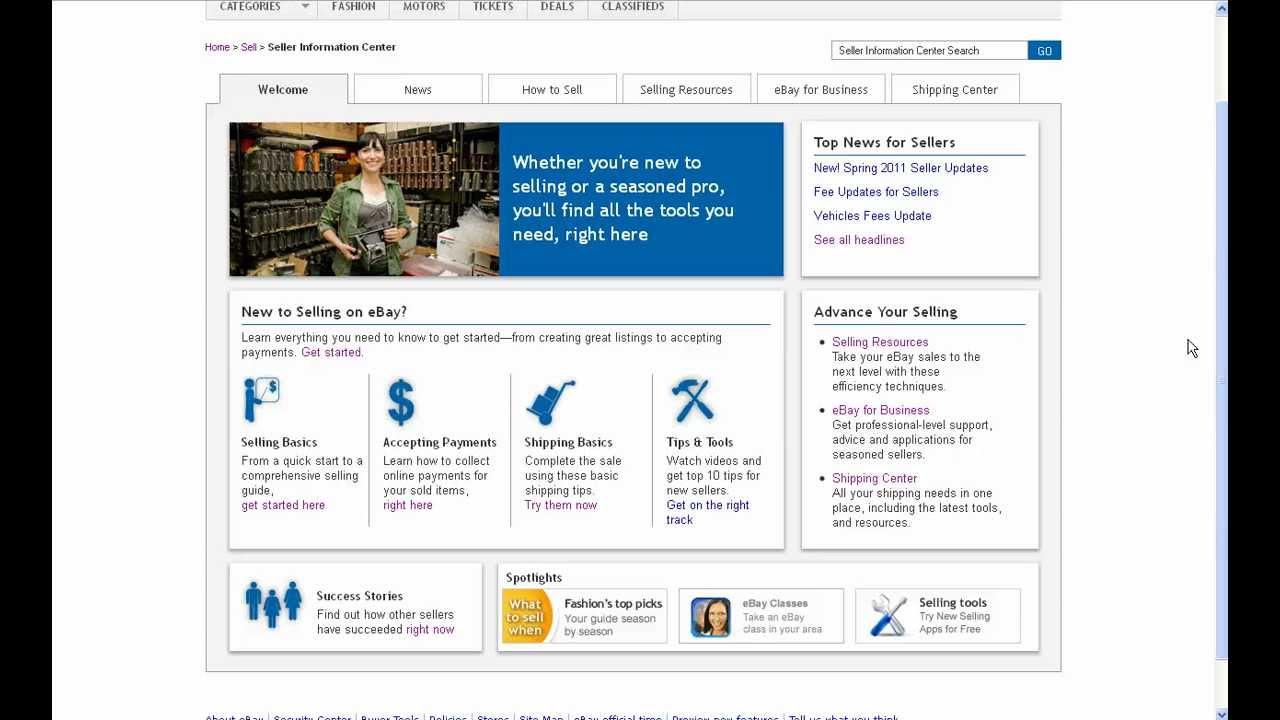The image size is (1280, 720).
Task: Open Selling Resources link in Advance Your Selling
Action: click(880, 342)
